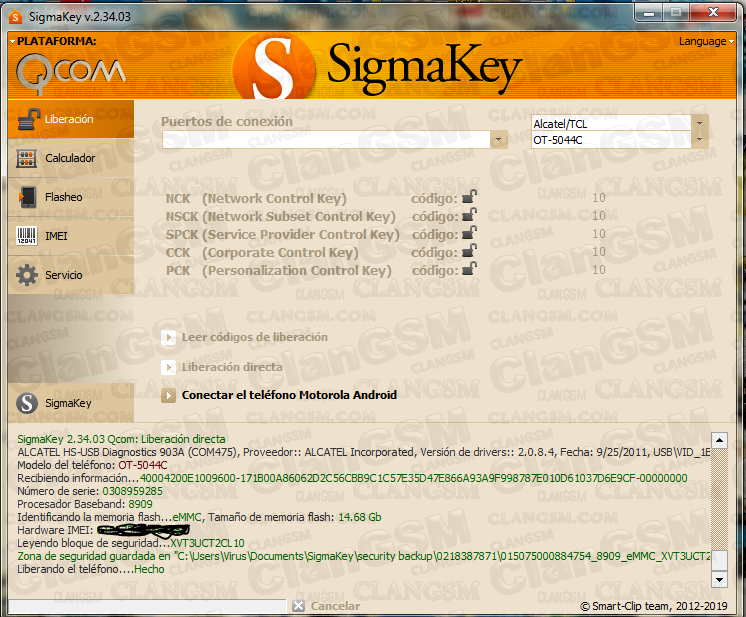The width and height of the screenshot is (746, 617).
Task: Click log line 'Liberando el teléfono....Hecho'
Action: [91, 569]
